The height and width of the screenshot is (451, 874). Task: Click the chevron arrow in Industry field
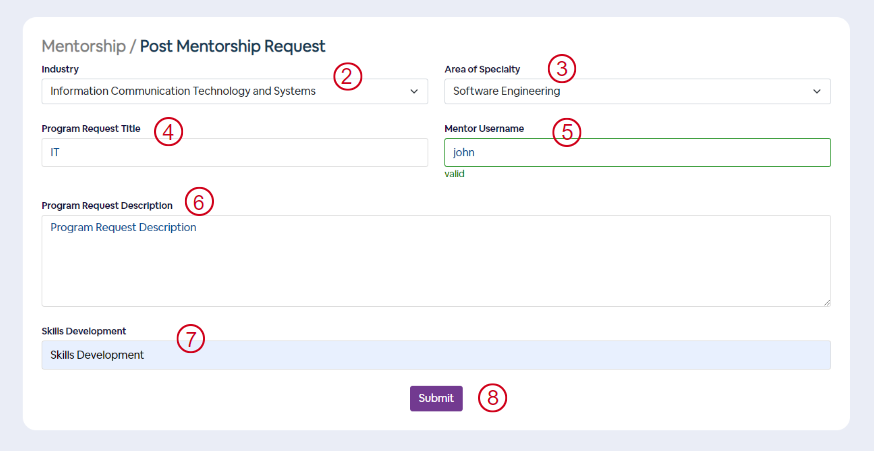(x=414, y=91)
